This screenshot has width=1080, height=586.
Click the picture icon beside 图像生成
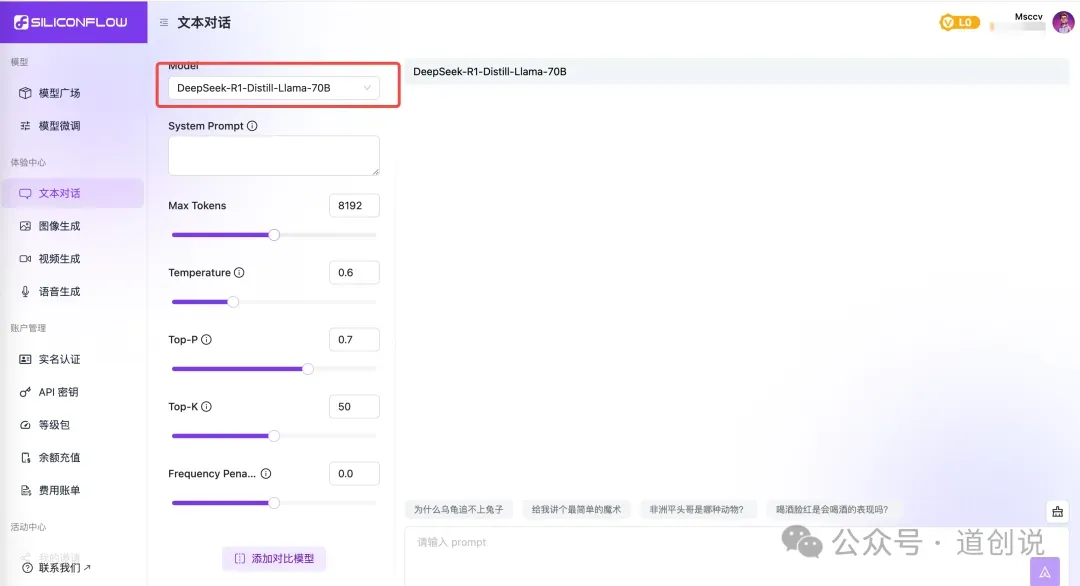click(25, 226)
